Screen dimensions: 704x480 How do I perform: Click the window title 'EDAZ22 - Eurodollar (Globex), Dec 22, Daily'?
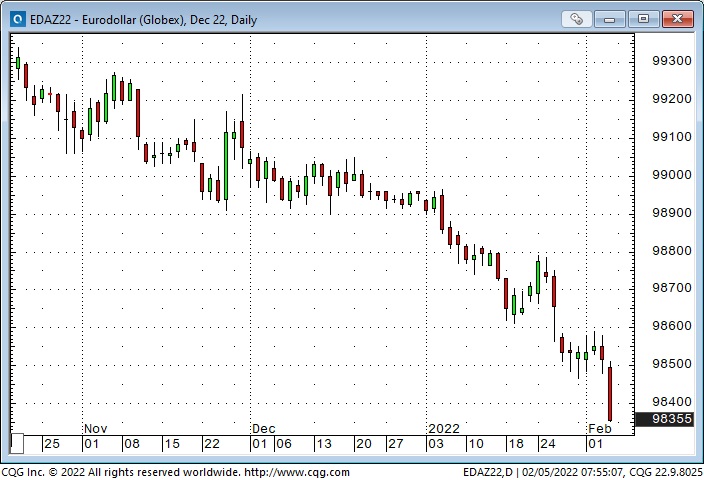(x=143, y=20)
